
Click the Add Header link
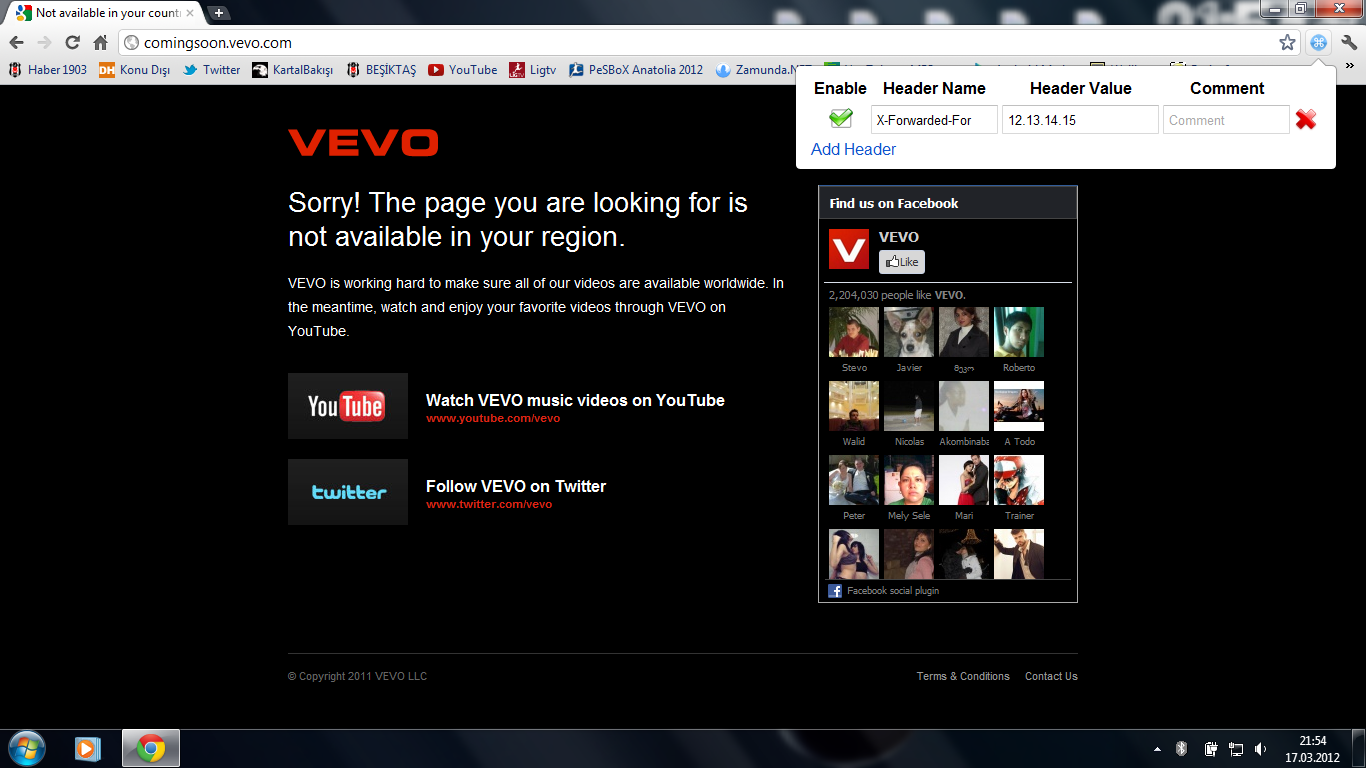click(x=853, y=149)
